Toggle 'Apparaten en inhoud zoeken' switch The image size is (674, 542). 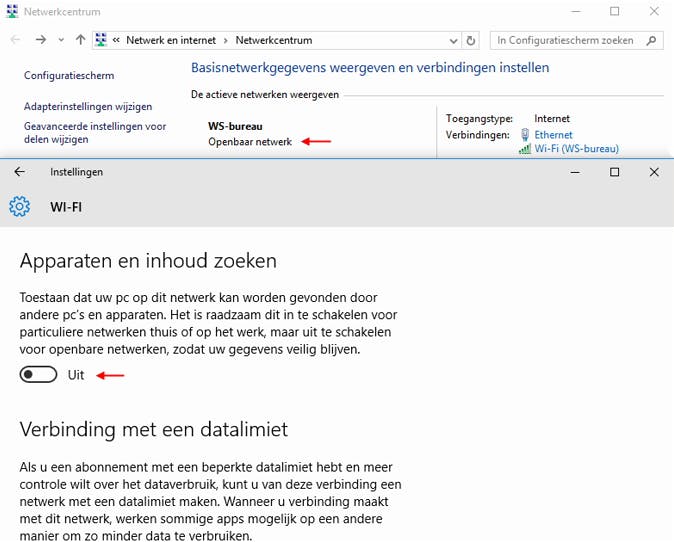pyautogui.click(x=38, y=375)
